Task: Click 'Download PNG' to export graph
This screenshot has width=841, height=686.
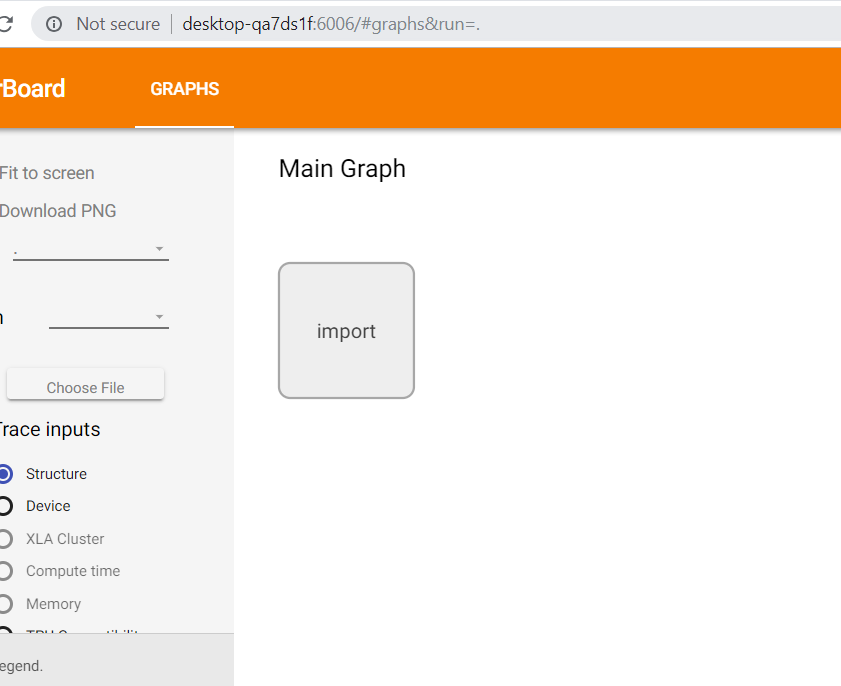Action: [58, 211]
